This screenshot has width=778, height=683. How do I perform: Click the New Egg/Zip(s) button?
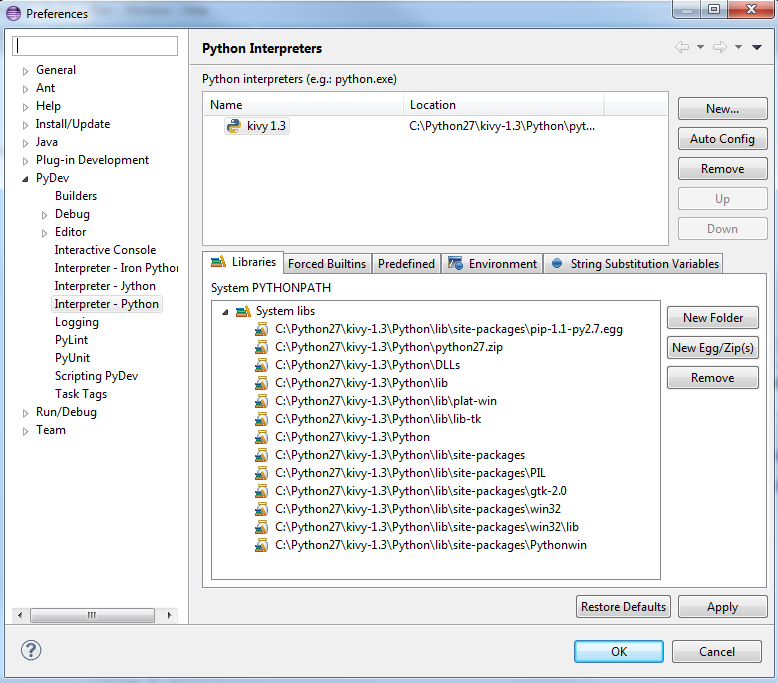tap(713, 348)
